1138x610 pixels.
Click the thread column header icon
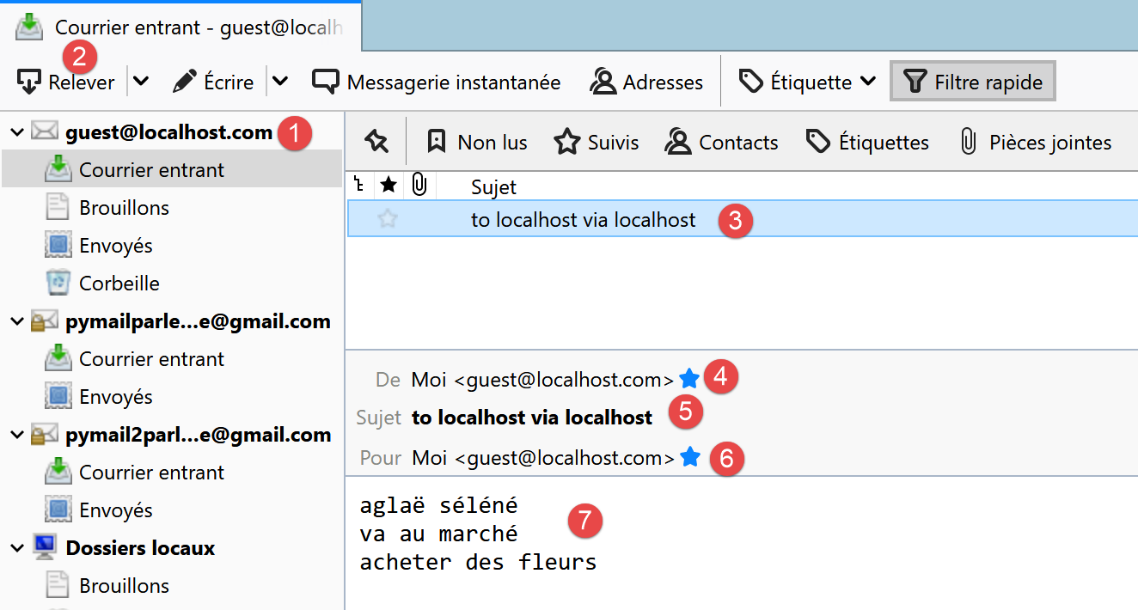click(359, 186)
